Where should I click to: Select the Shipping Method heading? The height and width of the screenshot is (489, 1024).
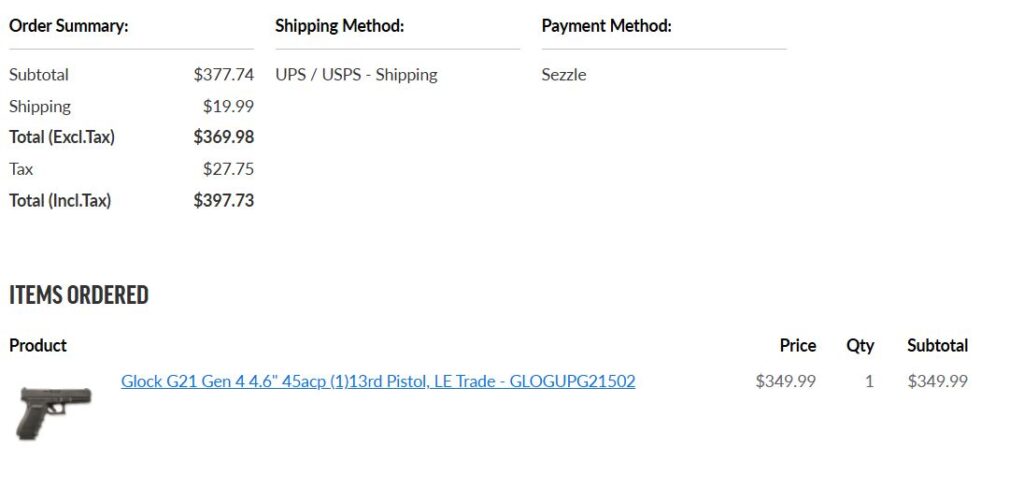(340, 26)
